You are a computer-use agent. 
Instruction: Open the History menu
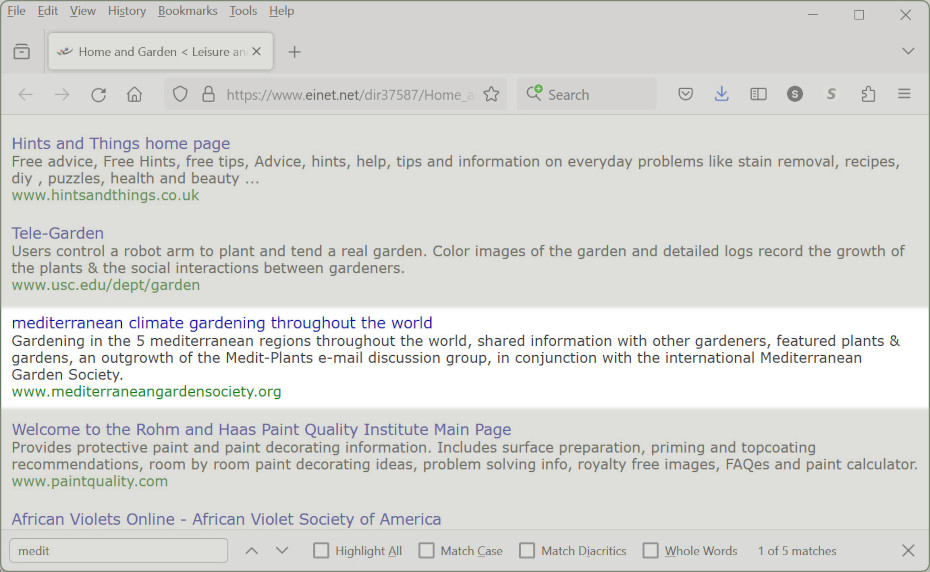click(x=126, y=11)
